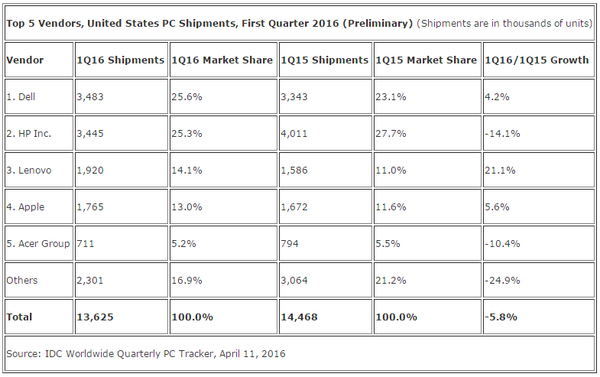600x377 pixels.
Task: Select the 1Q15 Shipments column header
Action: 325,60
